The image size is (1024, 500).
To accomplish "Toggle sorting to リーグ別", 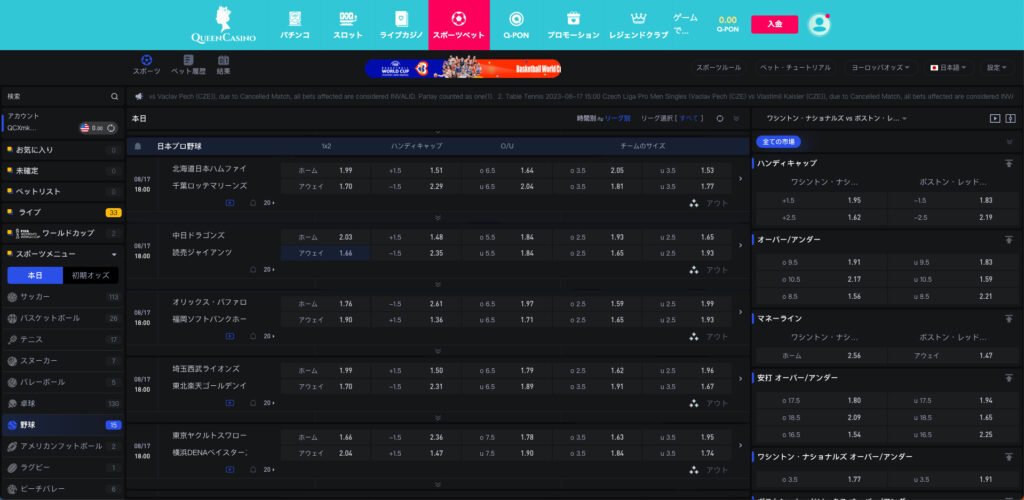I will click(x=617, y=118).
